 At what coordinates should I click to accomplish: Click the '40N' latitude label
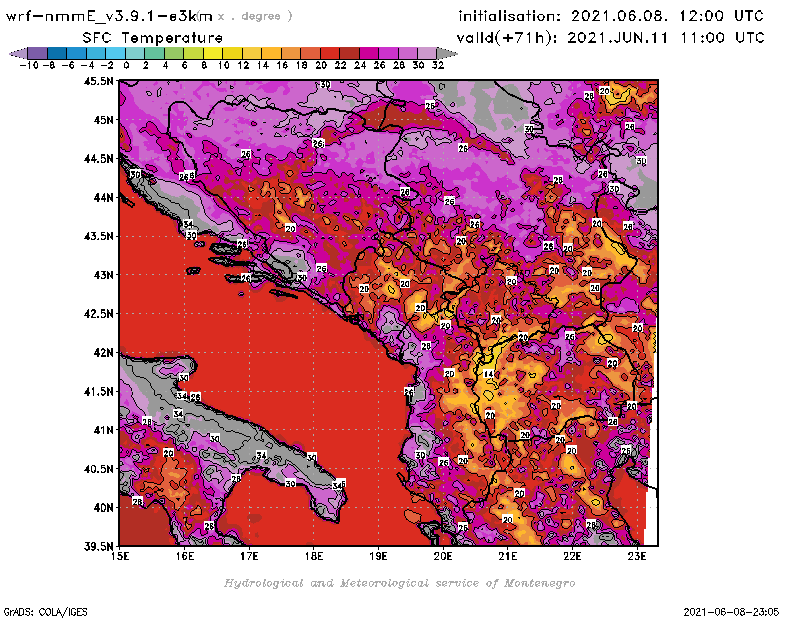coord(103,507)
